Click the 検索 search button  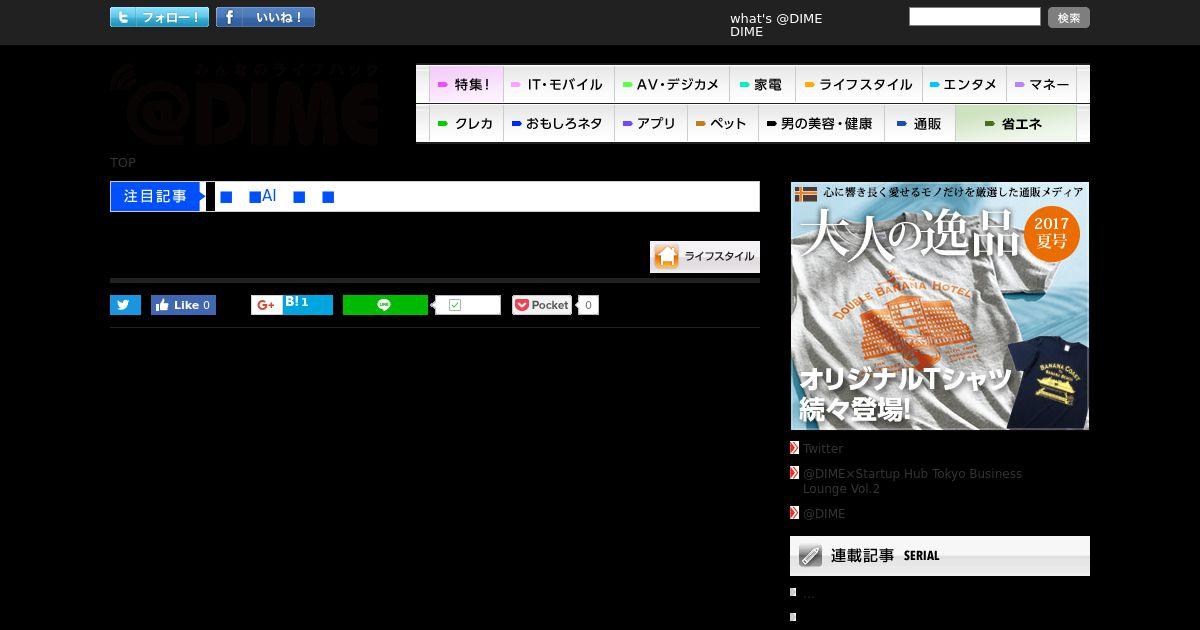pyautogui.click(x=1069, y=18)
